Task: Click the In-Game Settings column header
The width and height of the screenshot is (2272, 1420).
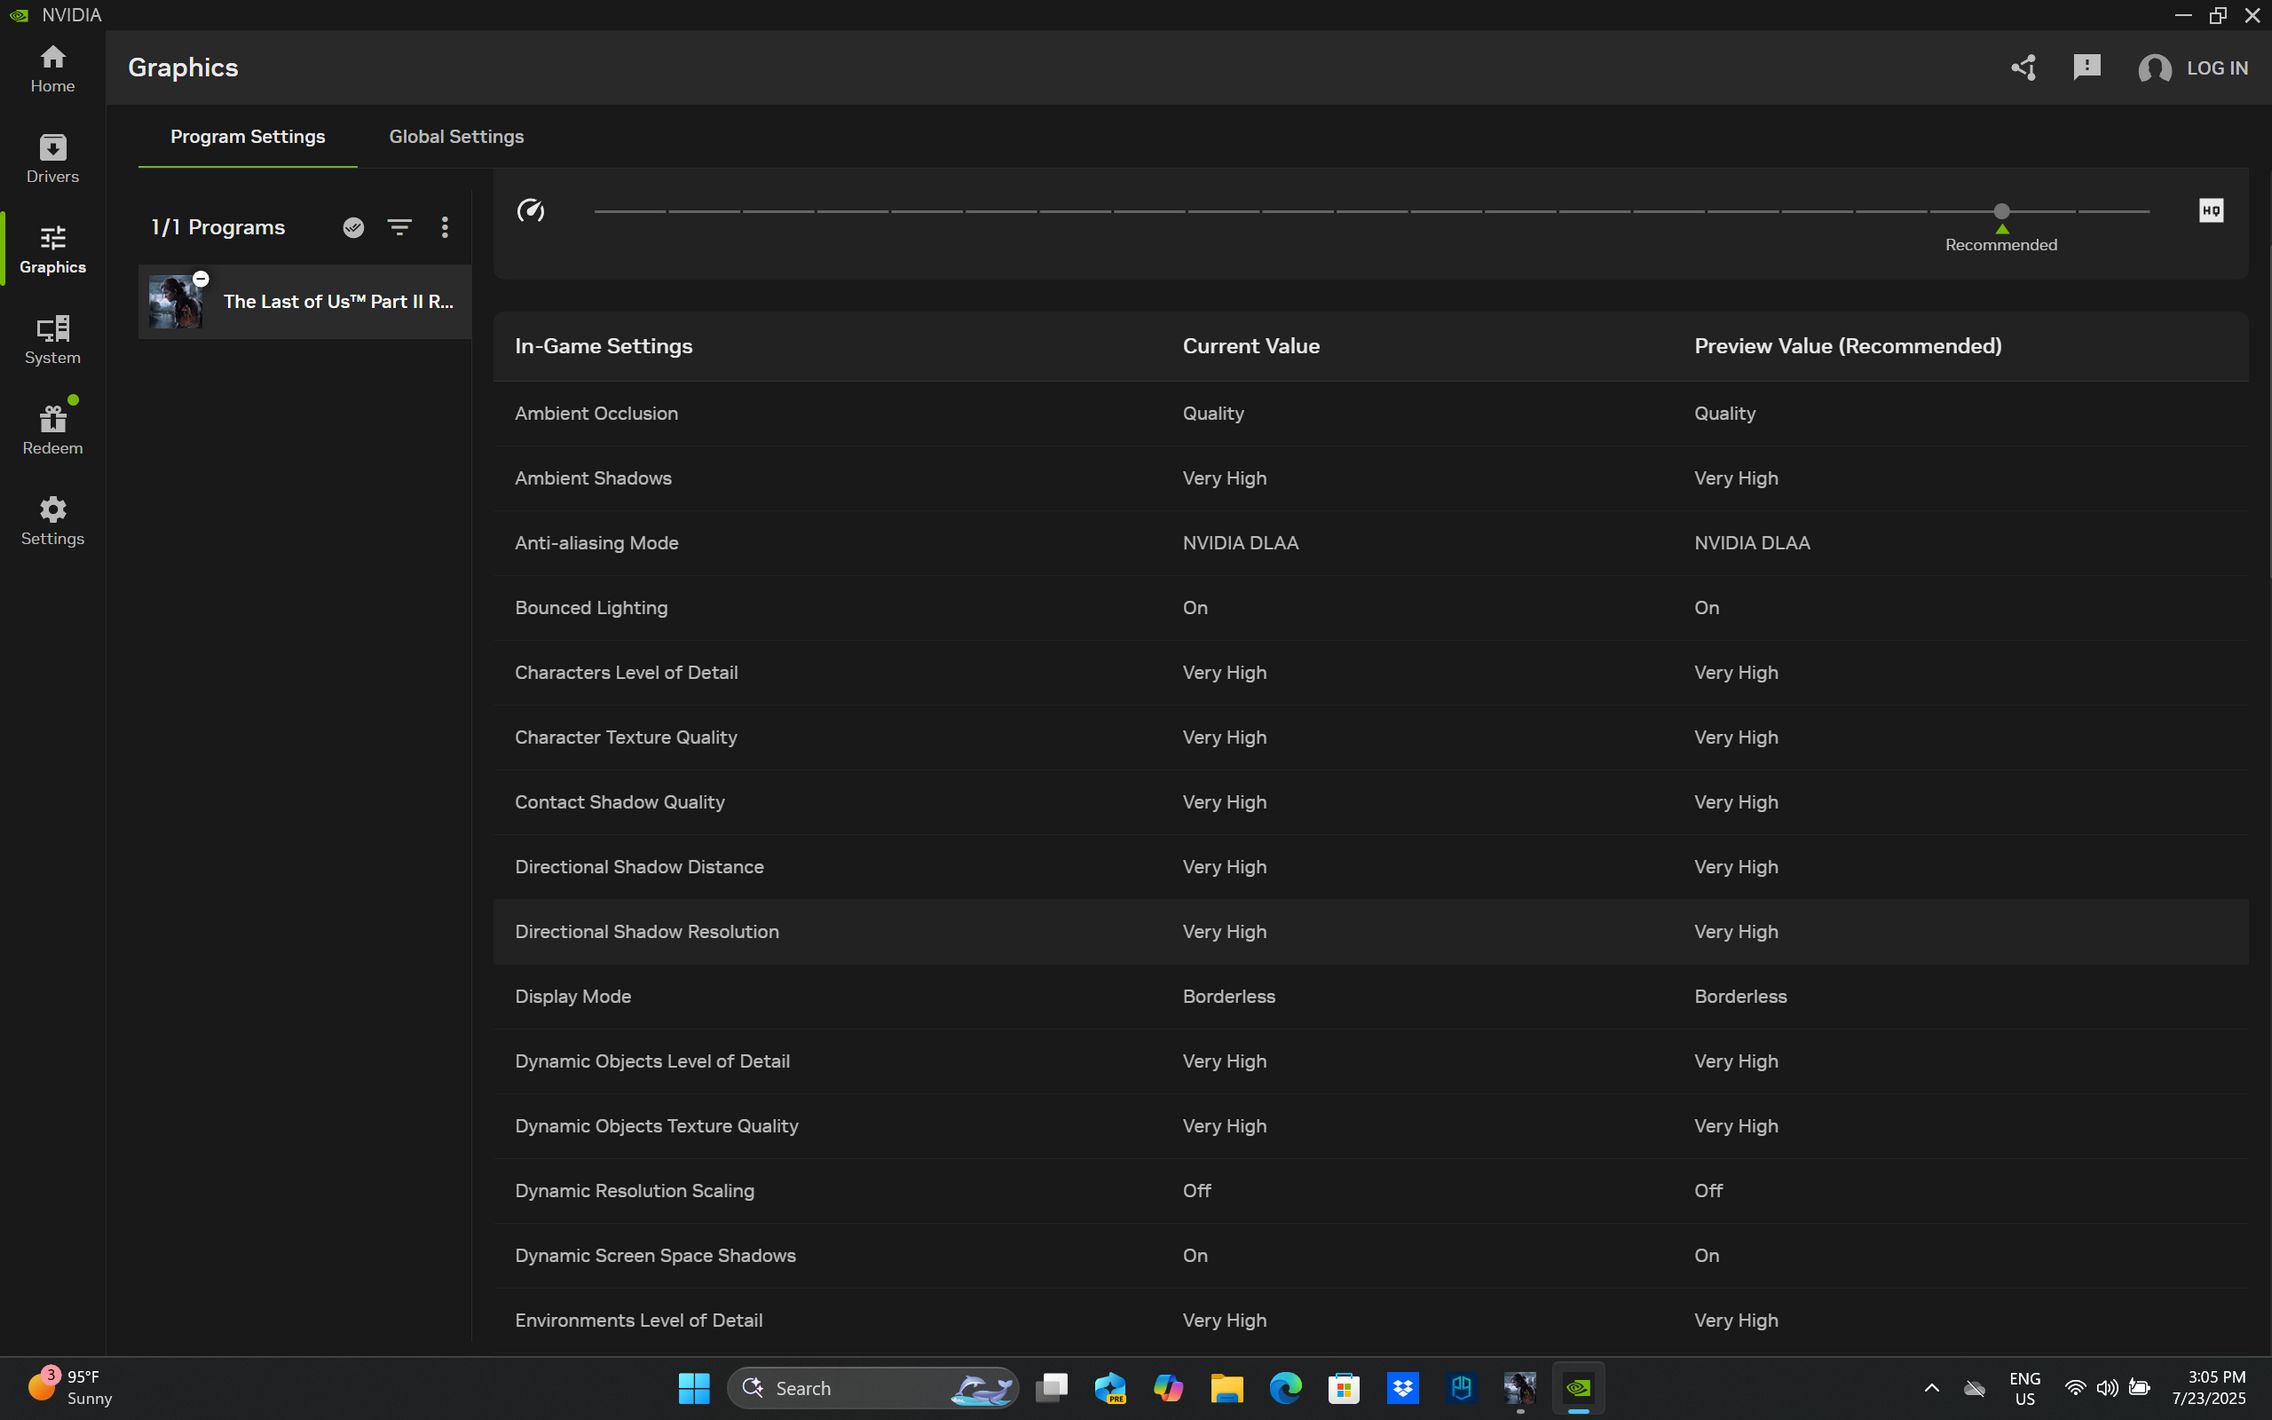Action: coord(603,346)
